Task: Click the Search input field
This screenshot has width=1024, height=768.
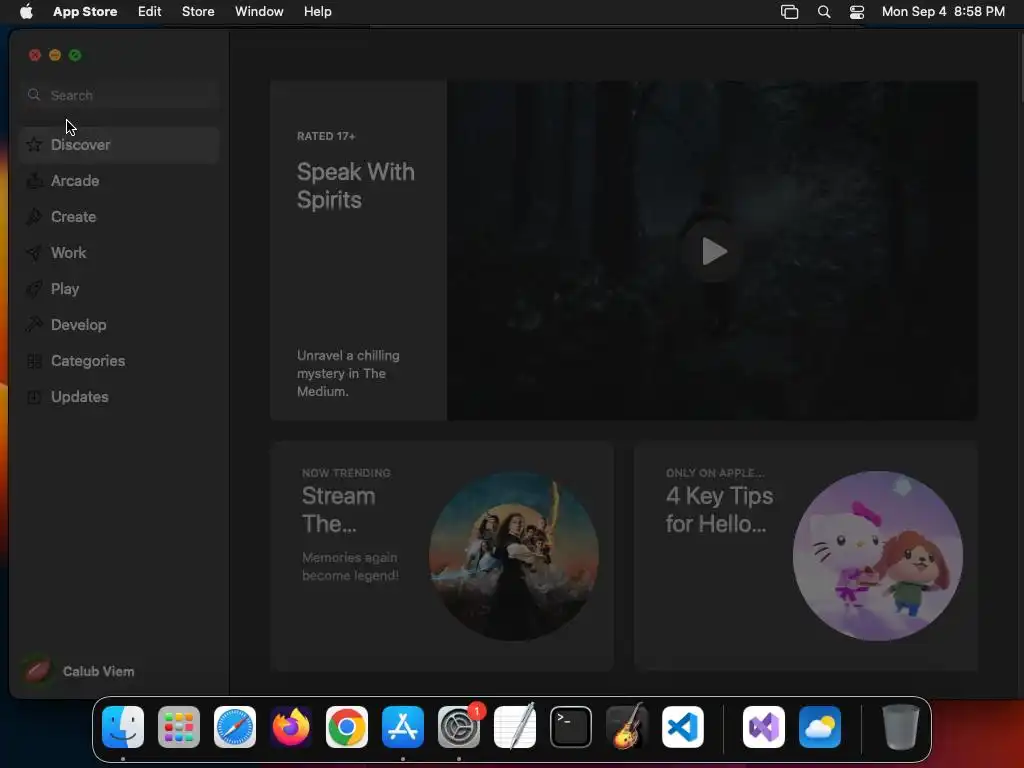Action: tap(119, 95)
